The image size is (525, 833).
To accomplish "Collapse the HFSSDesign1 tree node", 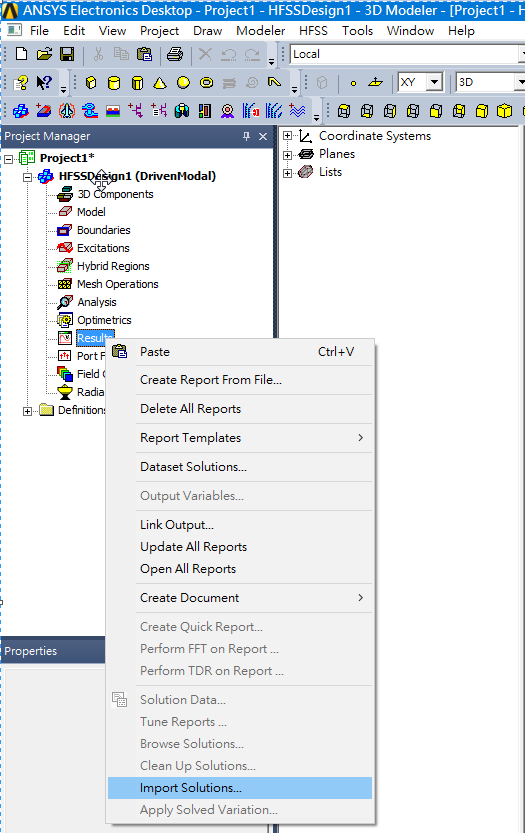I will [27, 177].
